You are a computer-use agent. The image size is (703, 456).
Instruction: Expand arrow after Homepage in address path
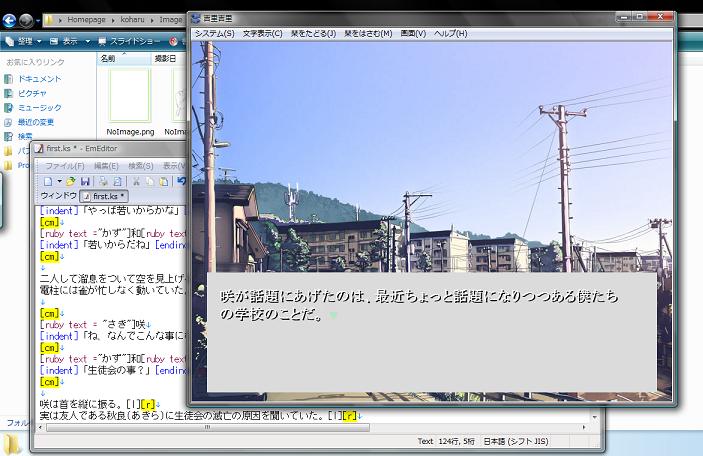tap(113, 20)
